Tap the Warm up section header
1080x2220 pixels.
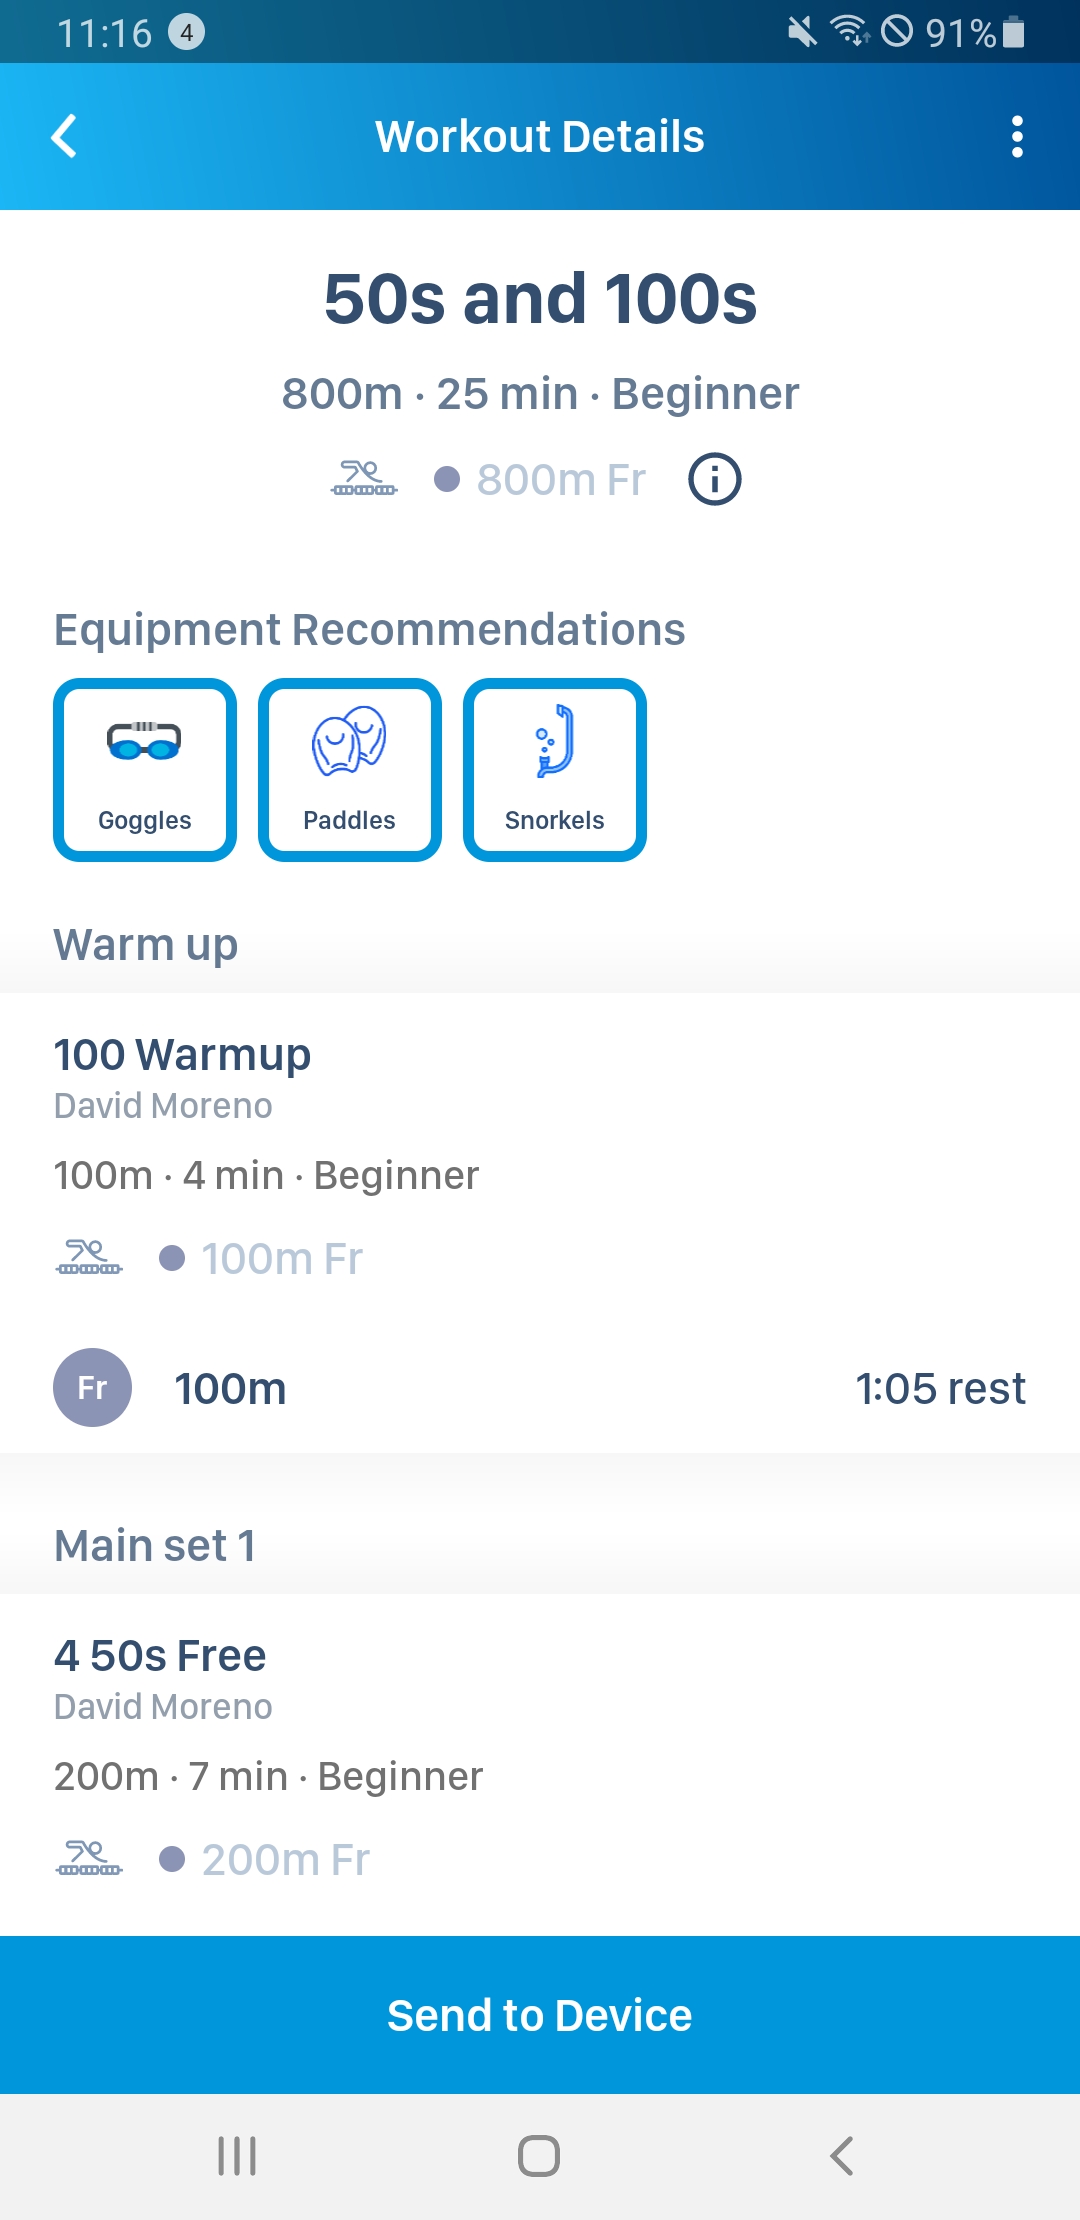pos(146,945)
